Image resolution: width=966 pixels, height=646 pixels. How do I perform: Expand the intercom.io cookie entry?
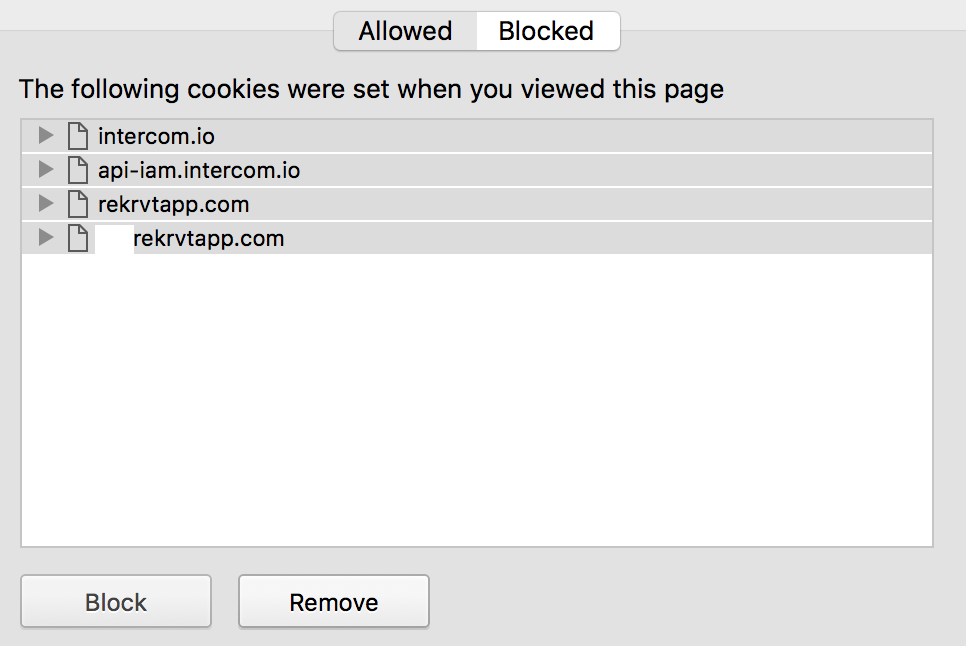[45, 136]
